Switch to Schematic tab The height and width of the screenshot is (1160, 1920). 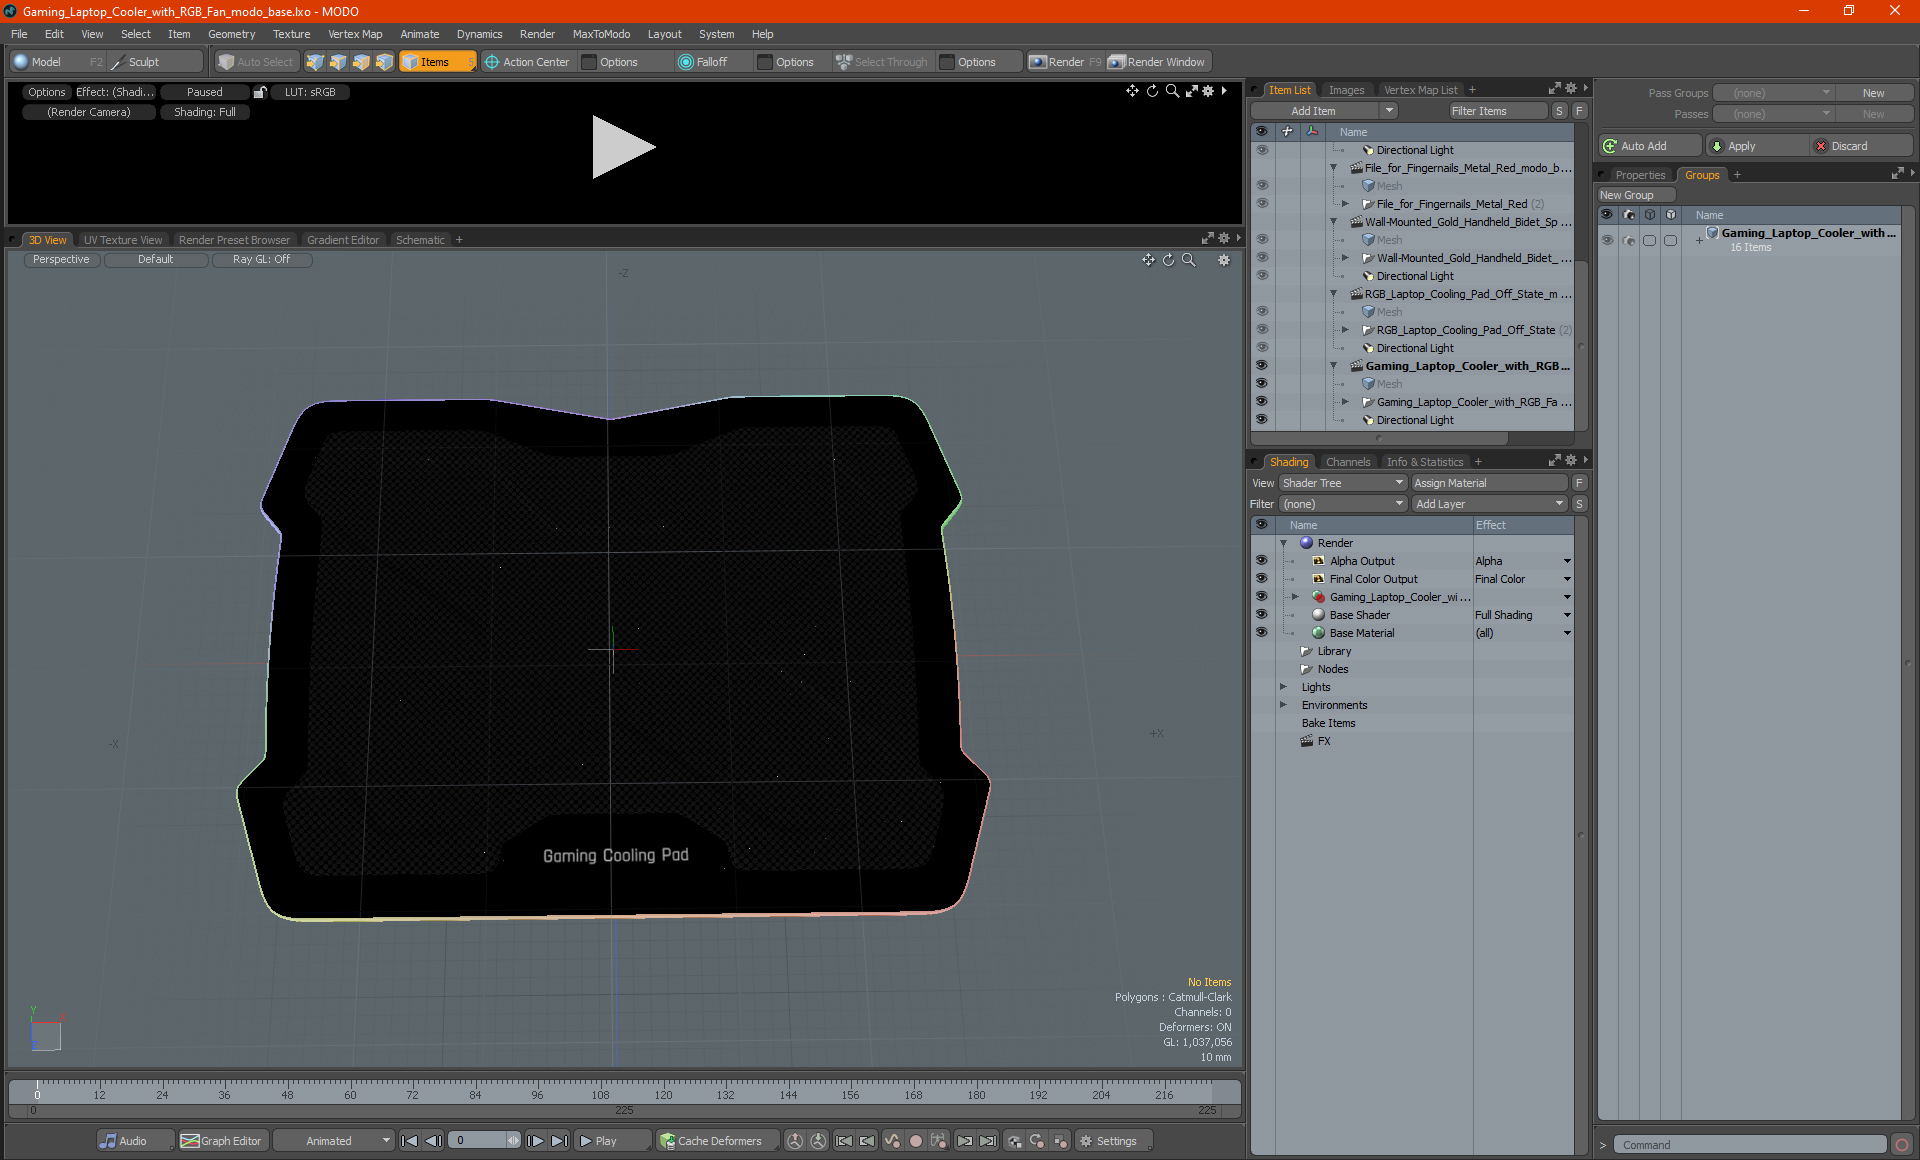pyautogui.click(x=420, y=240)
